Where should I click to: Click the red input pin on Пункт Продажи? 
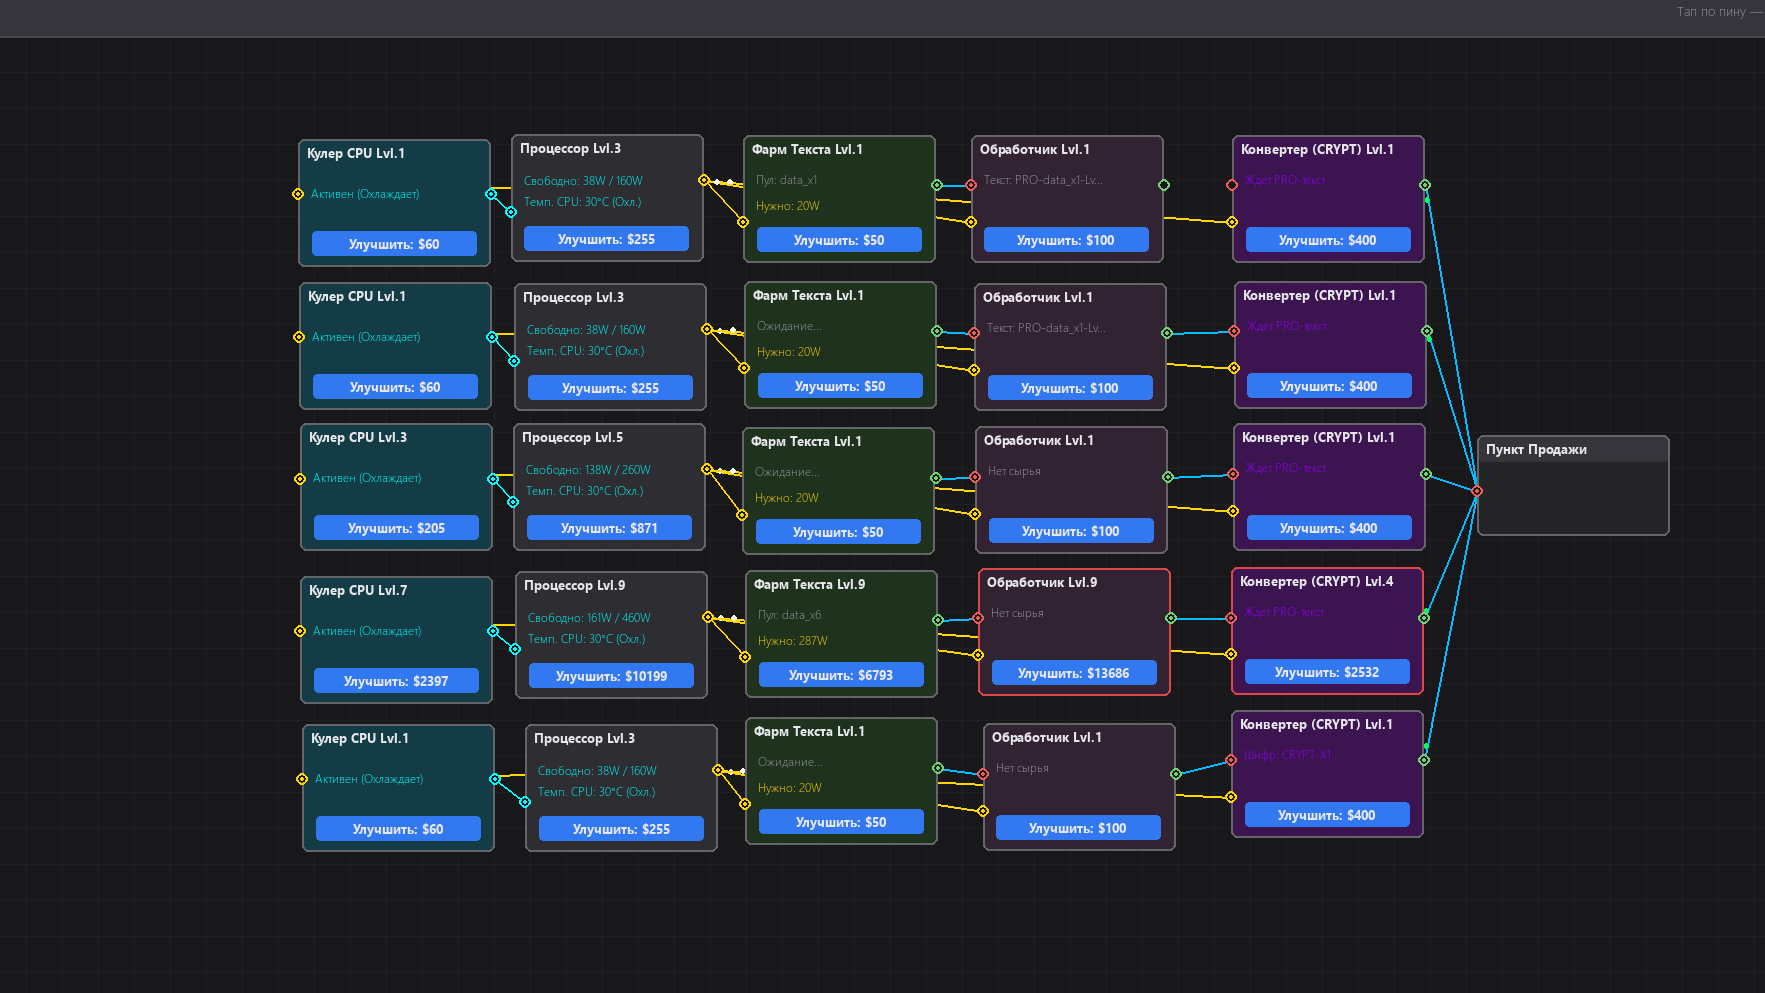1477,491
